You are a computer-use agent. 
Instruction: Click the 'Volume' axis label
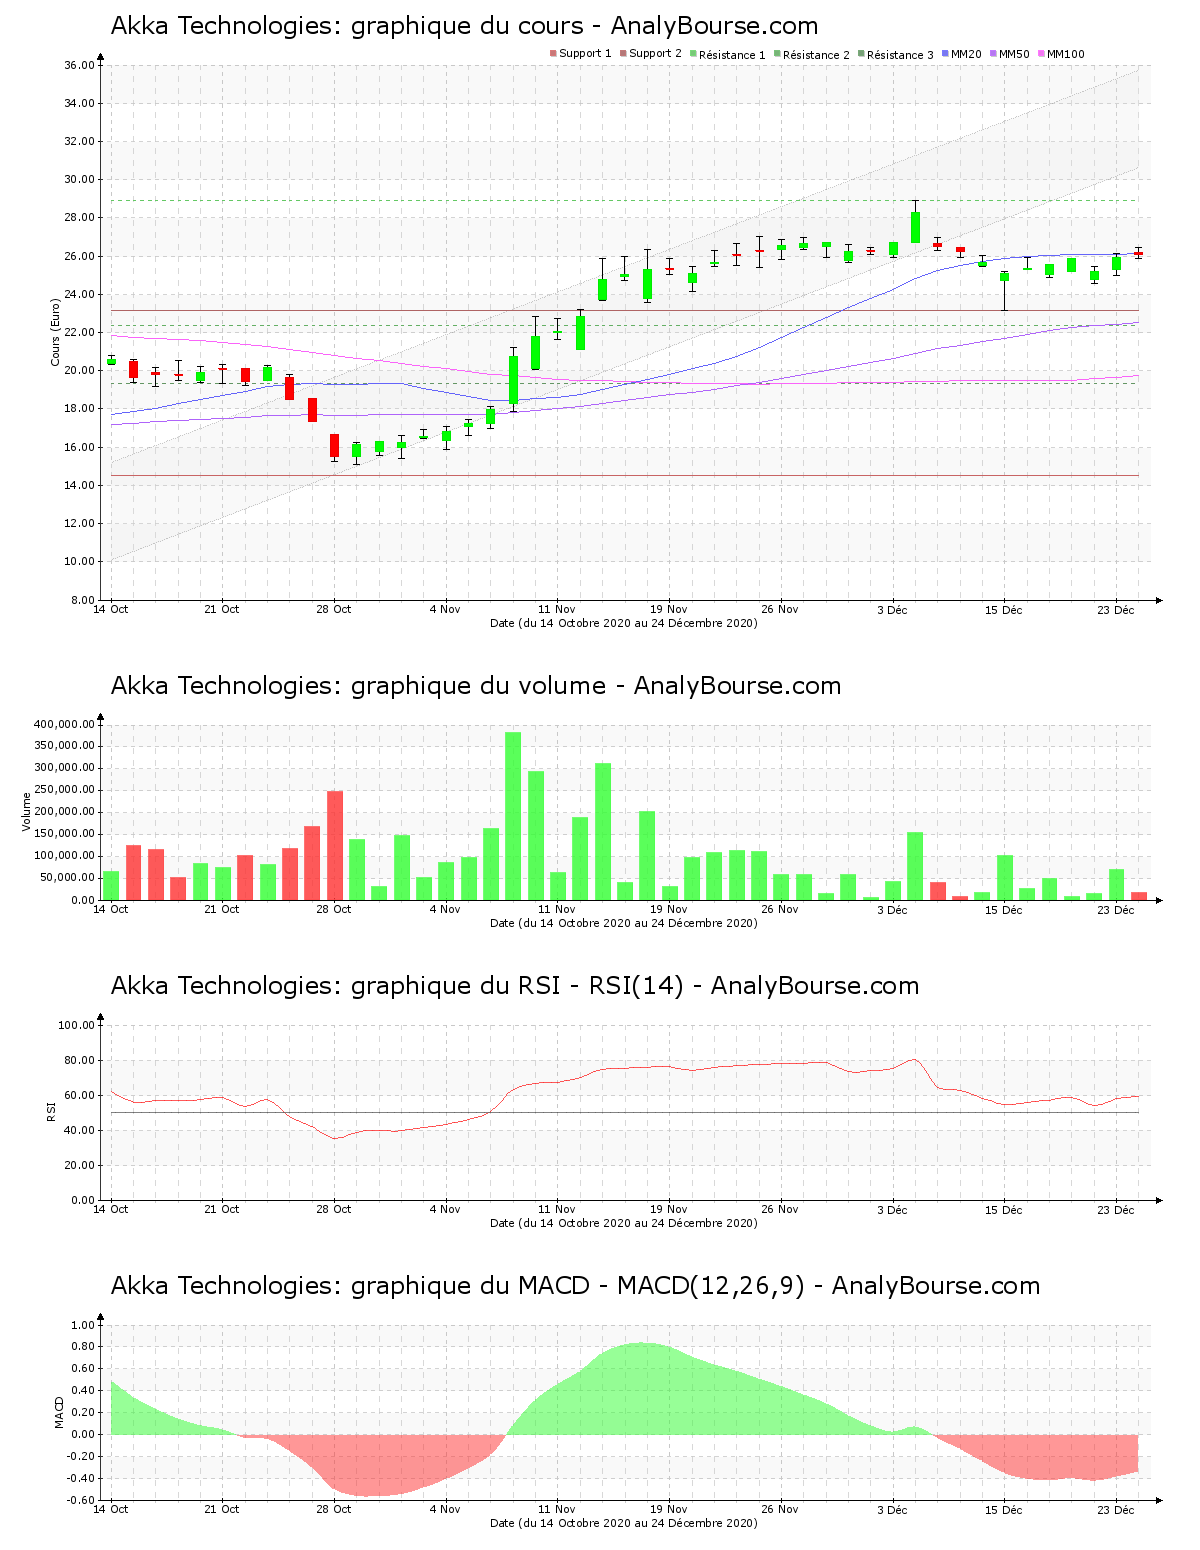27,812
